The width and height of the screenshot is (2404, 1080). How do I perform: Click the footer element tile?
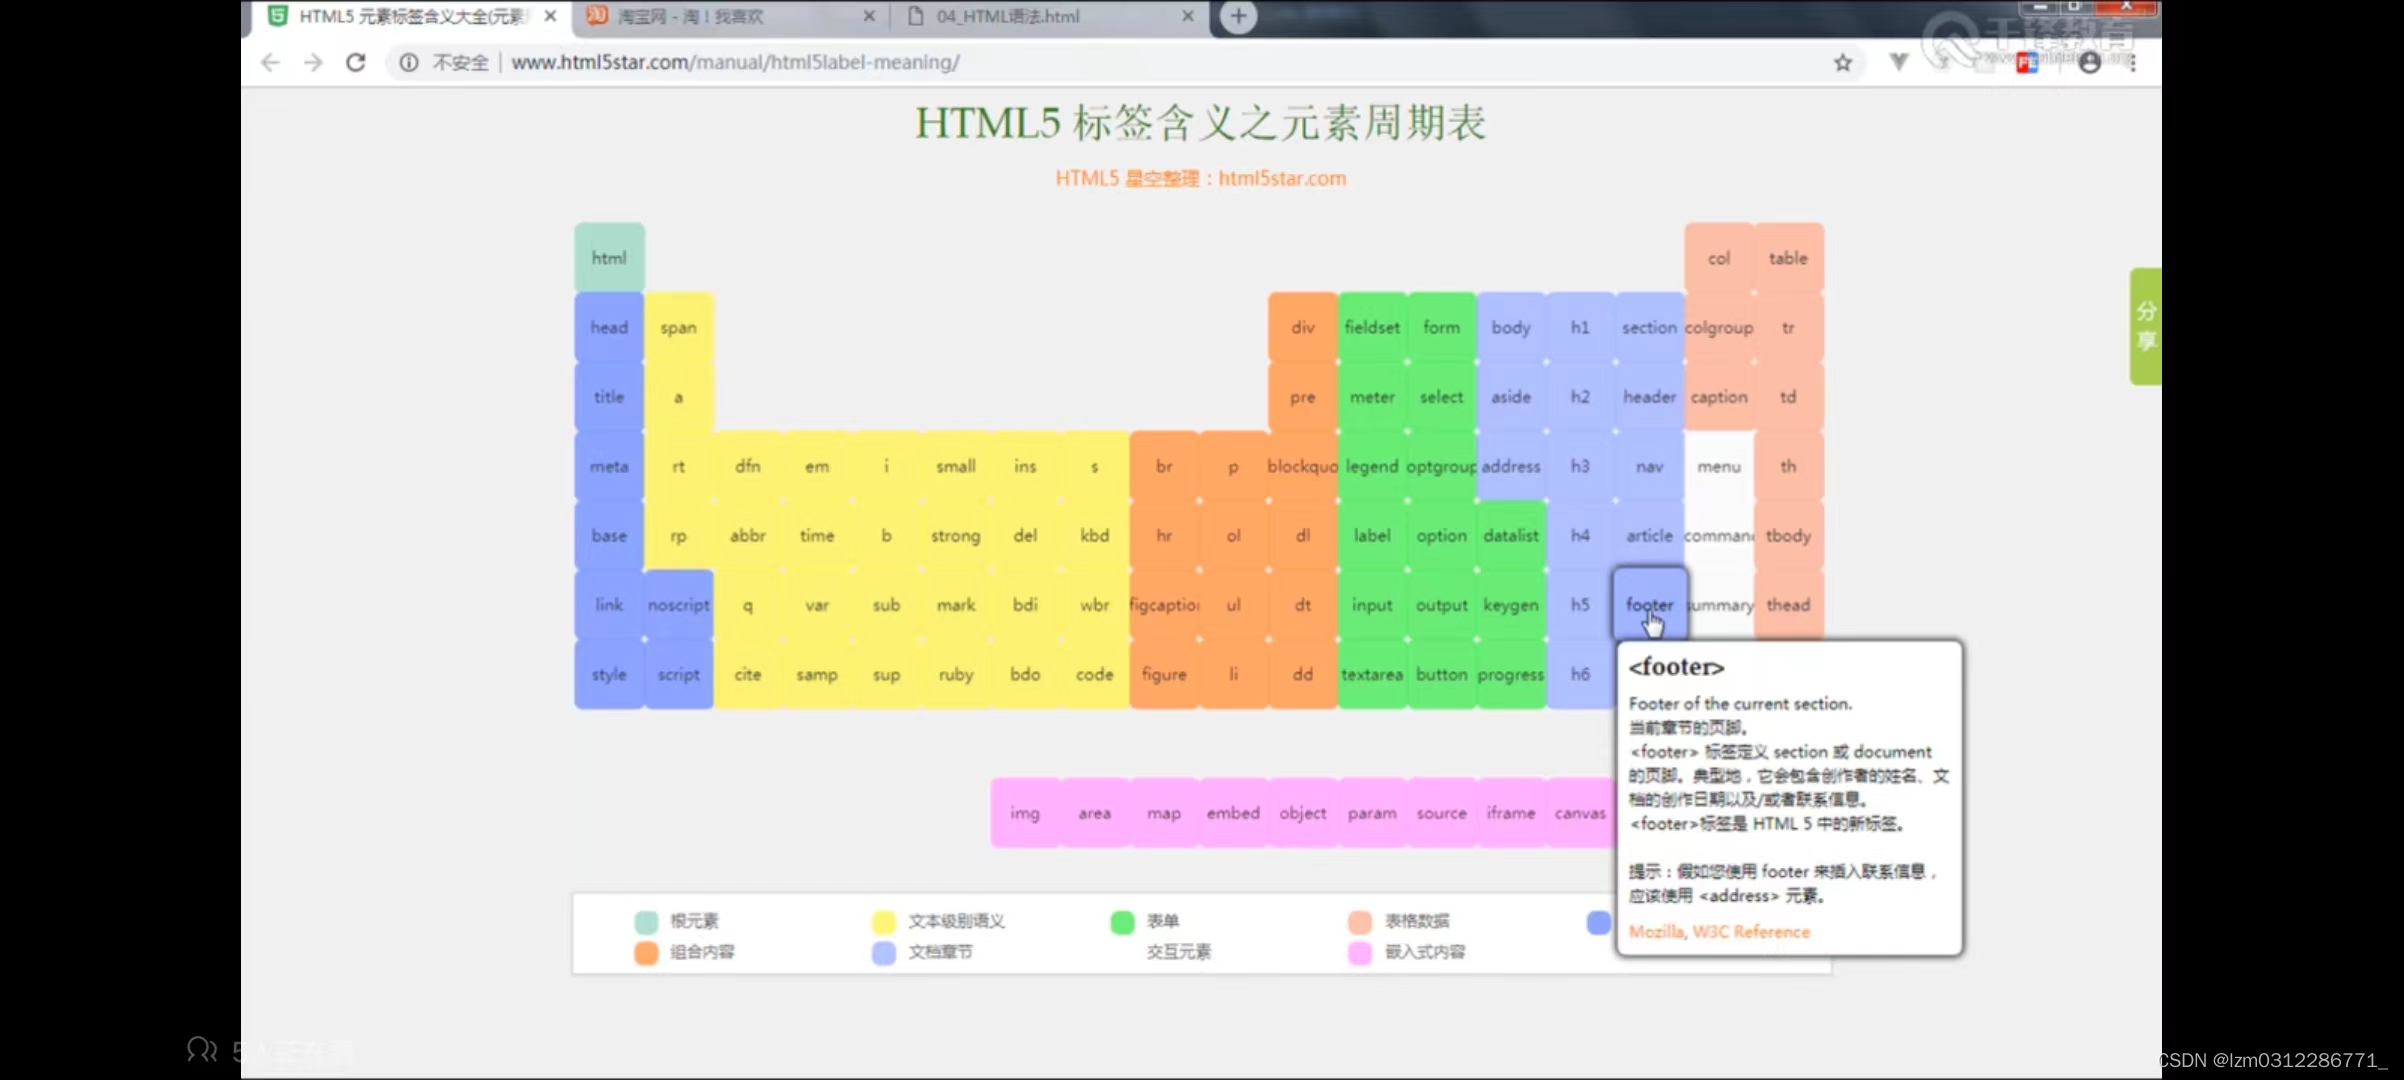(x=1649, y=604)
